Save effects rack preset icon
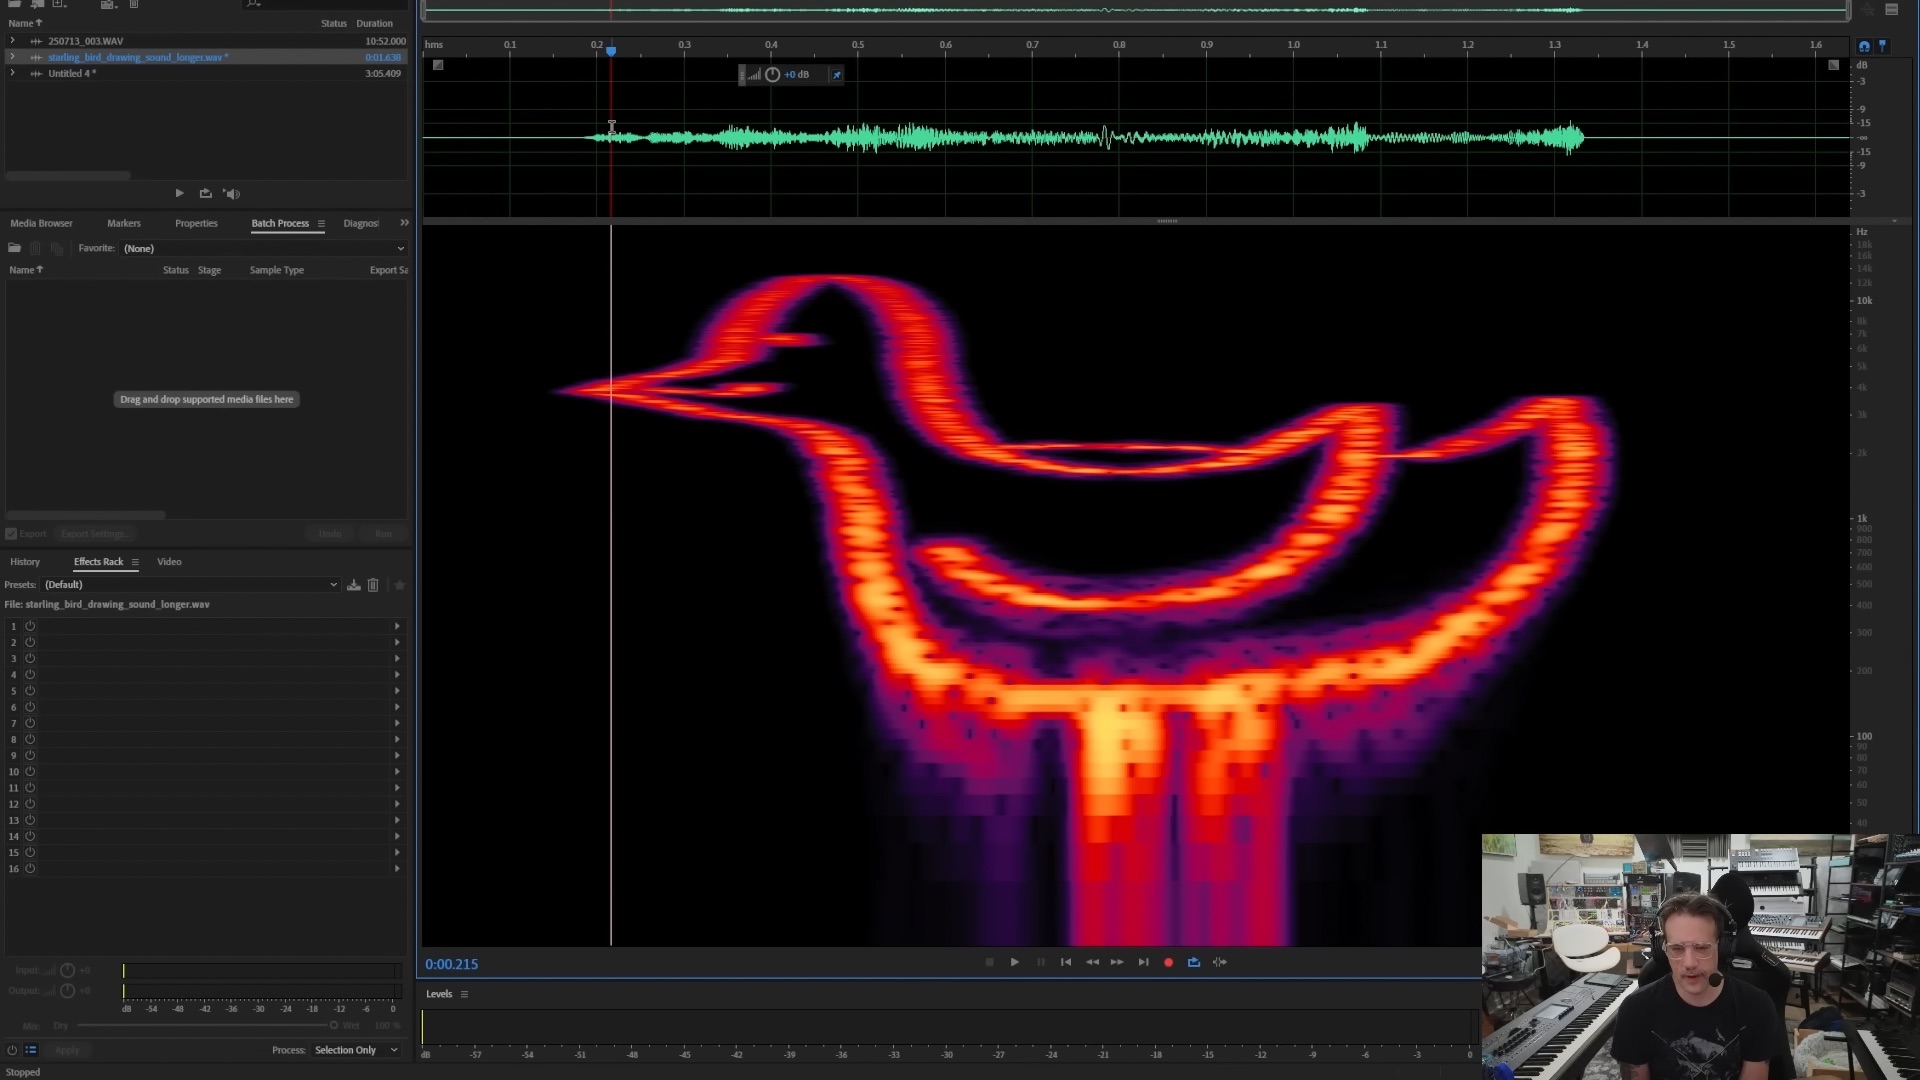The image size is (1920, 1080). (x=354, y=585)
